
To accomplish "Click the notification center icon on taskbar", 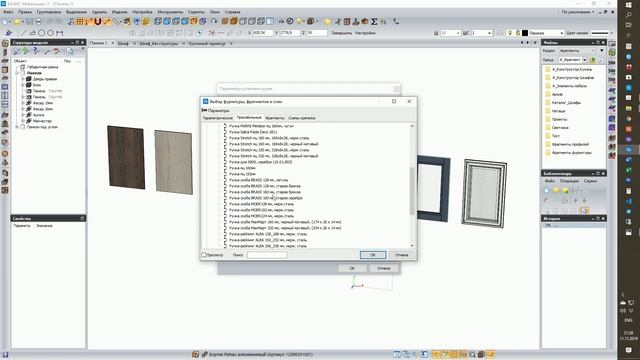I will coord(629,351).
